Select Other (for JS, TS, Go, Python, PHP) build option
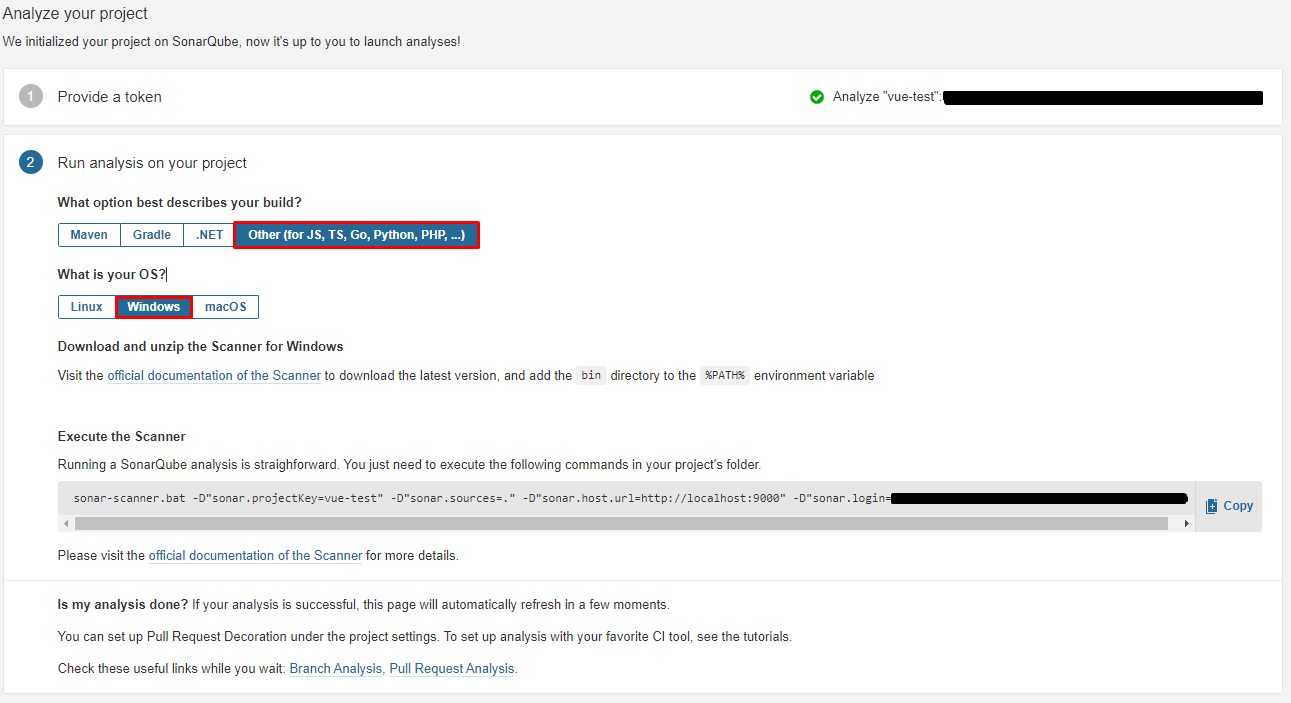The image size is (1291, 703). (356, 235)
